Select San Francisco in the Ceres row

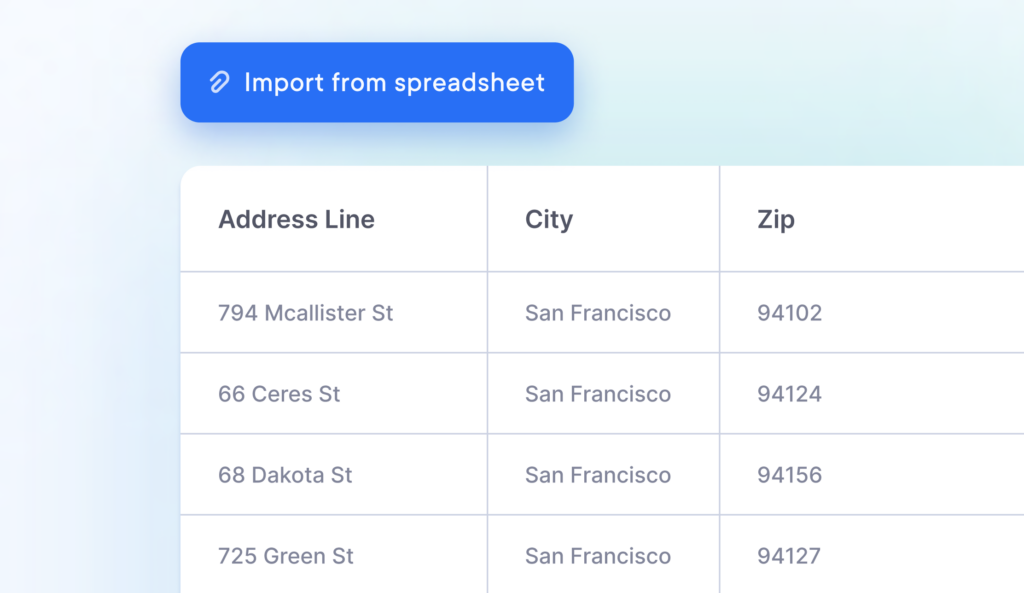(x=598, y=394)
